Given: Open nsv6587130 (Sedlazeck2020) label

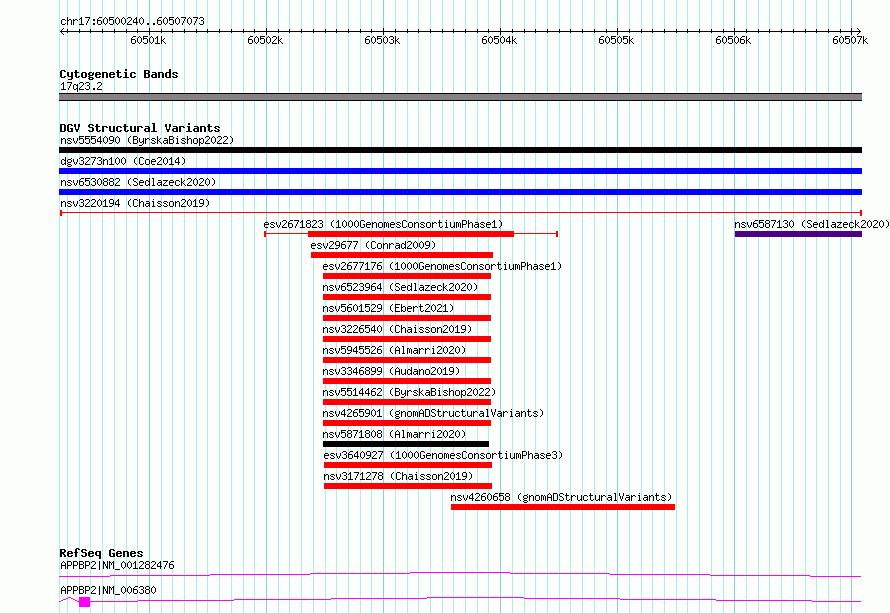Looking at the screenshot, I should 812,224.
